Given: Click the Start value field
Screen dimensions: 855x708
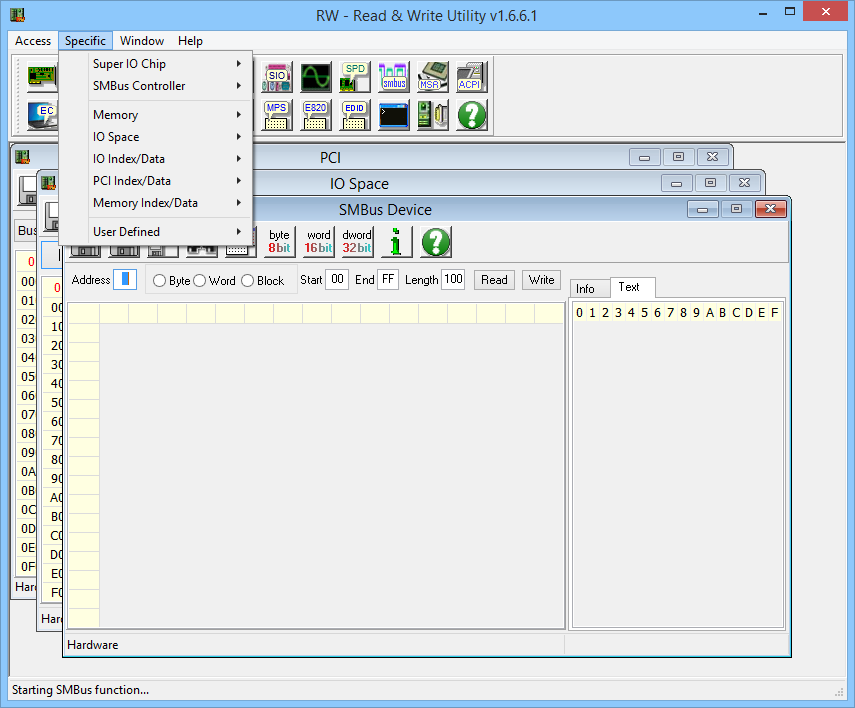Looking at the screenshot, I should tap(337, 279).
